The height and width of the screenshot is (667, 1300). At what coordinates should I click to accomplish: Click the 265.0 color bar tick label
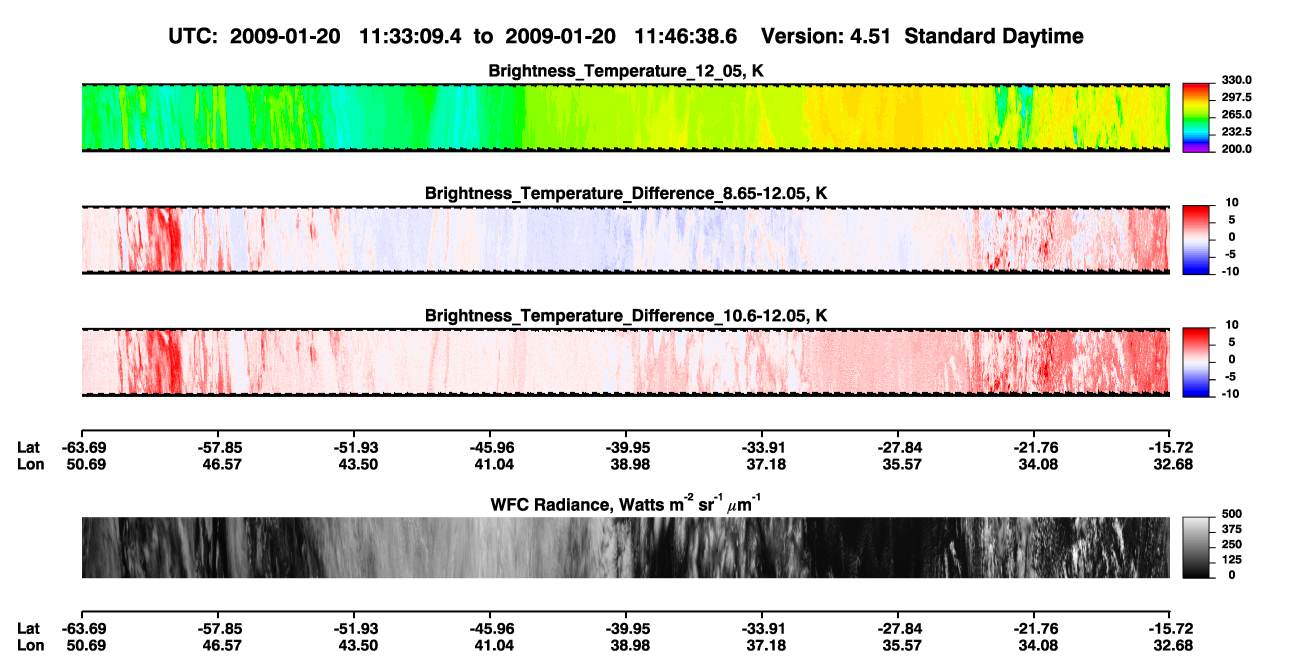[x=1237, y=114]
